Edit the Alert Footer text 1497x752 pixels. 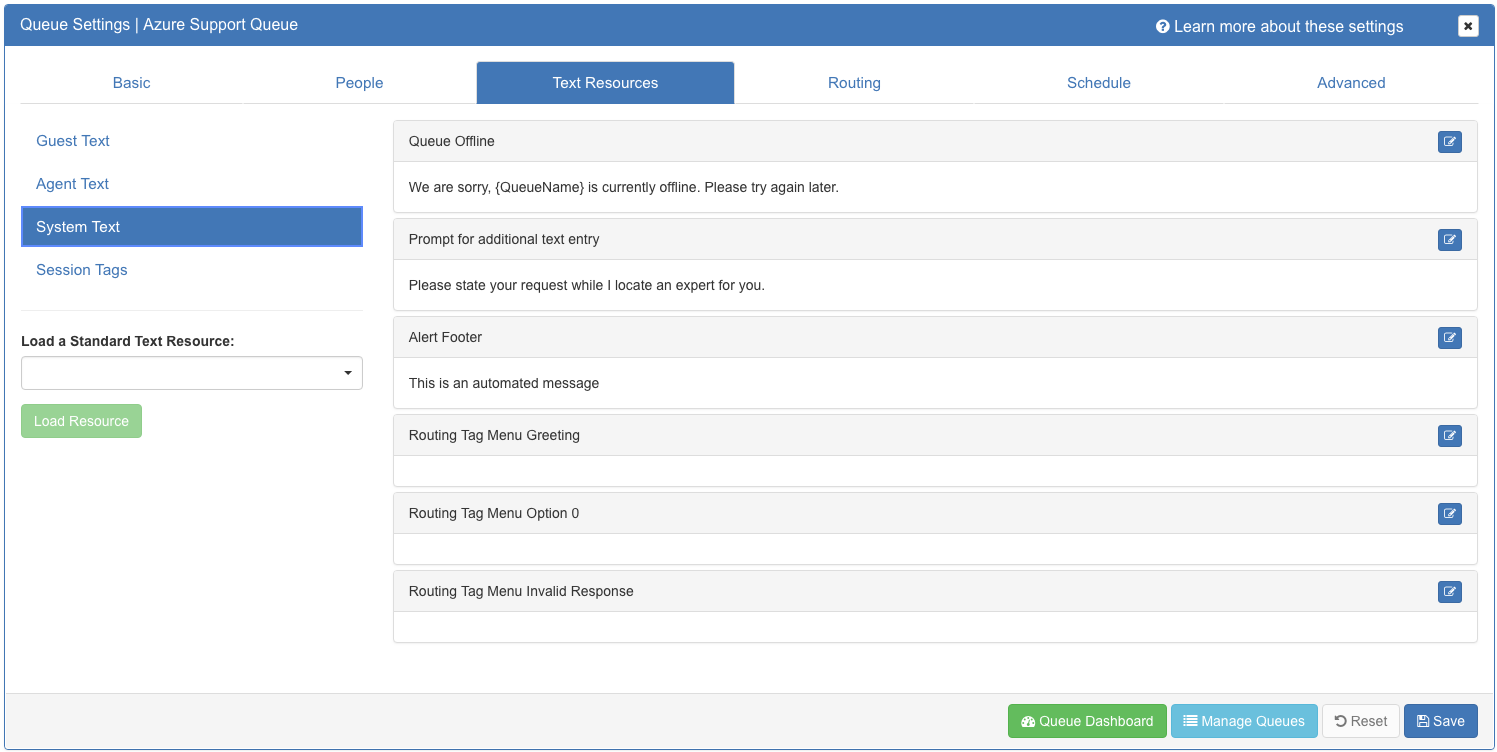pos(1449,338)
